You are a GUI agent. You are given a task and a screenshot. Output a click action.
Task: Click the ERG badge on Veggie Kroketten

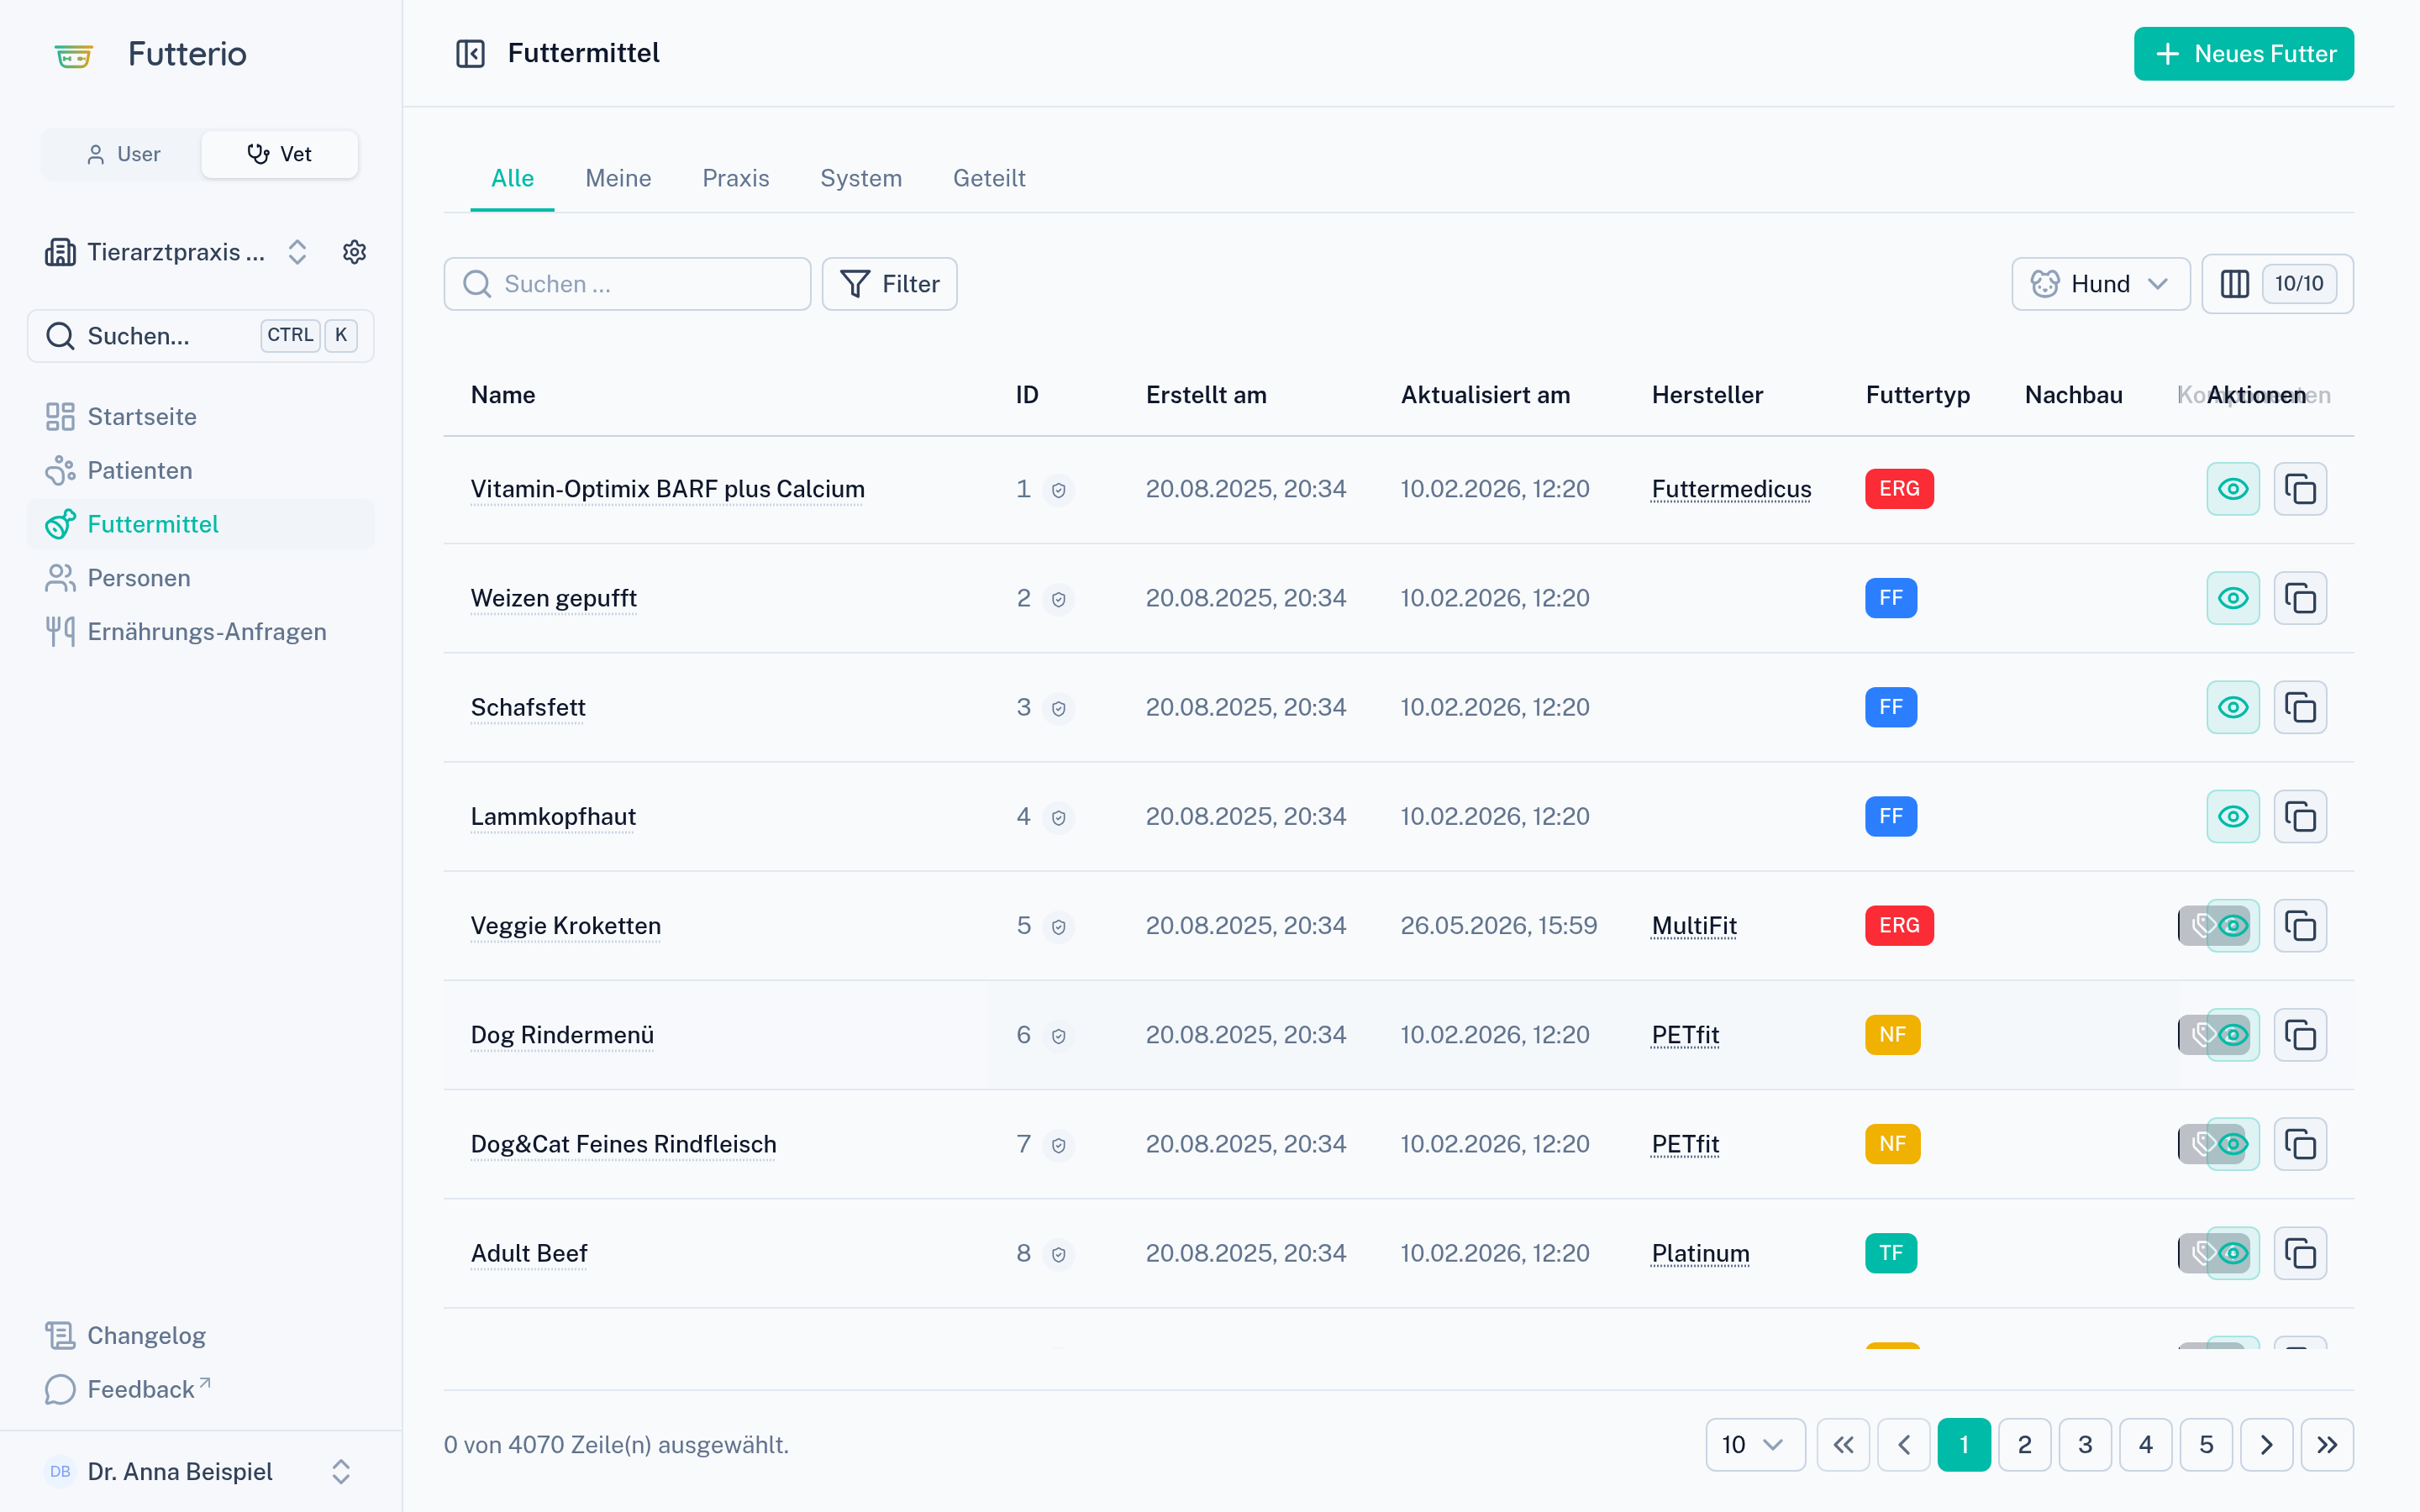click(x=1899, y=926)
